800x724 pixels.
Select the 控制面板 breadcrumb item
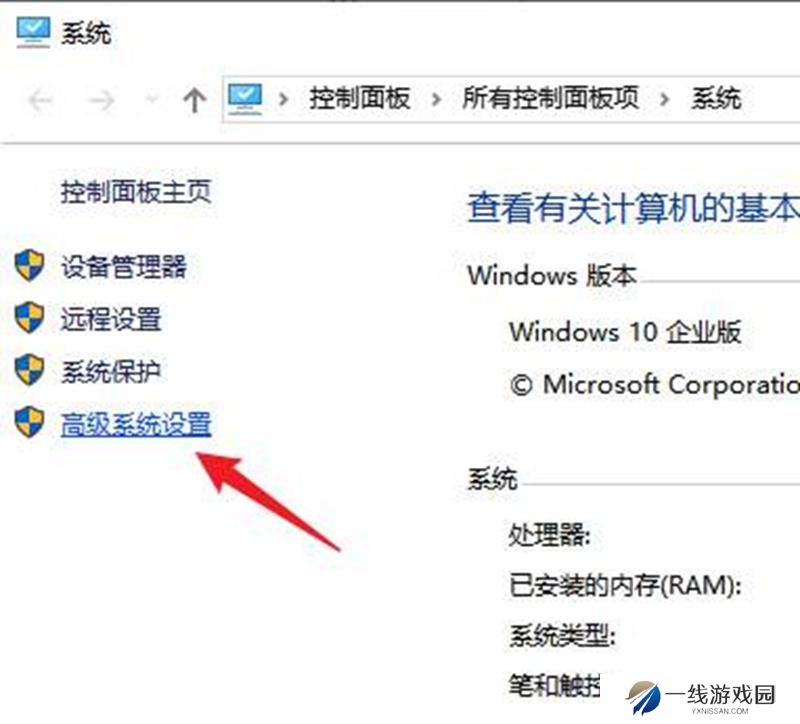359,98
